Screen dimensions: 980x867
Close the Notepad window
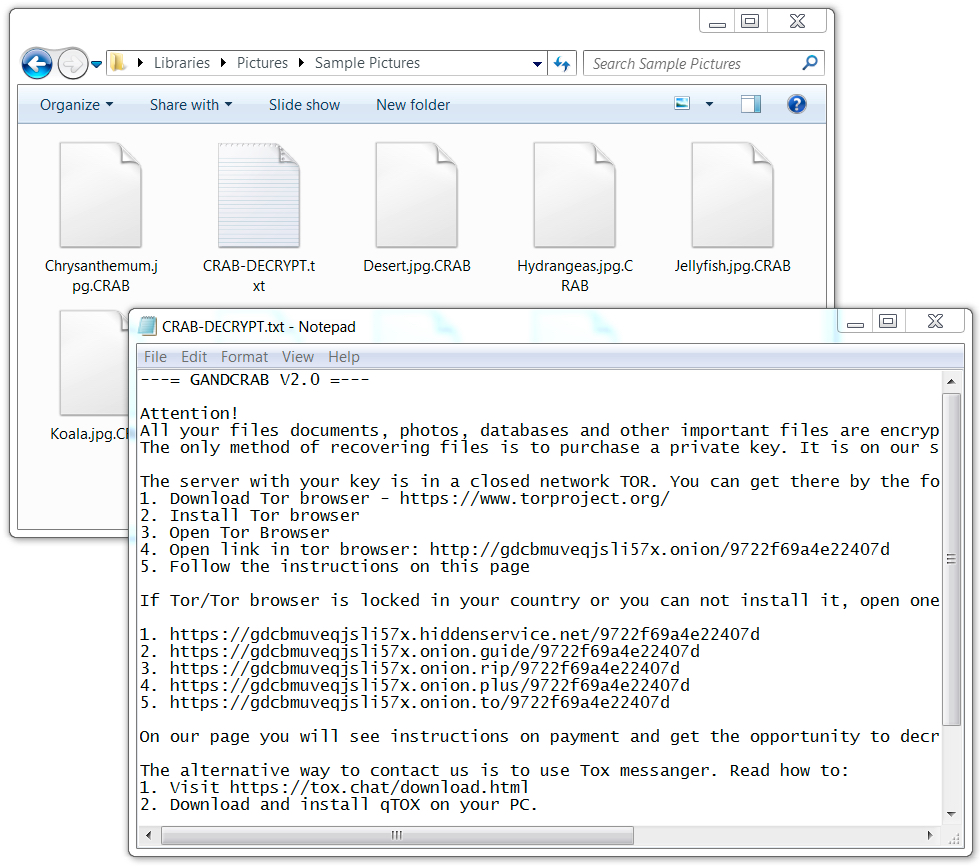(935, 321)
